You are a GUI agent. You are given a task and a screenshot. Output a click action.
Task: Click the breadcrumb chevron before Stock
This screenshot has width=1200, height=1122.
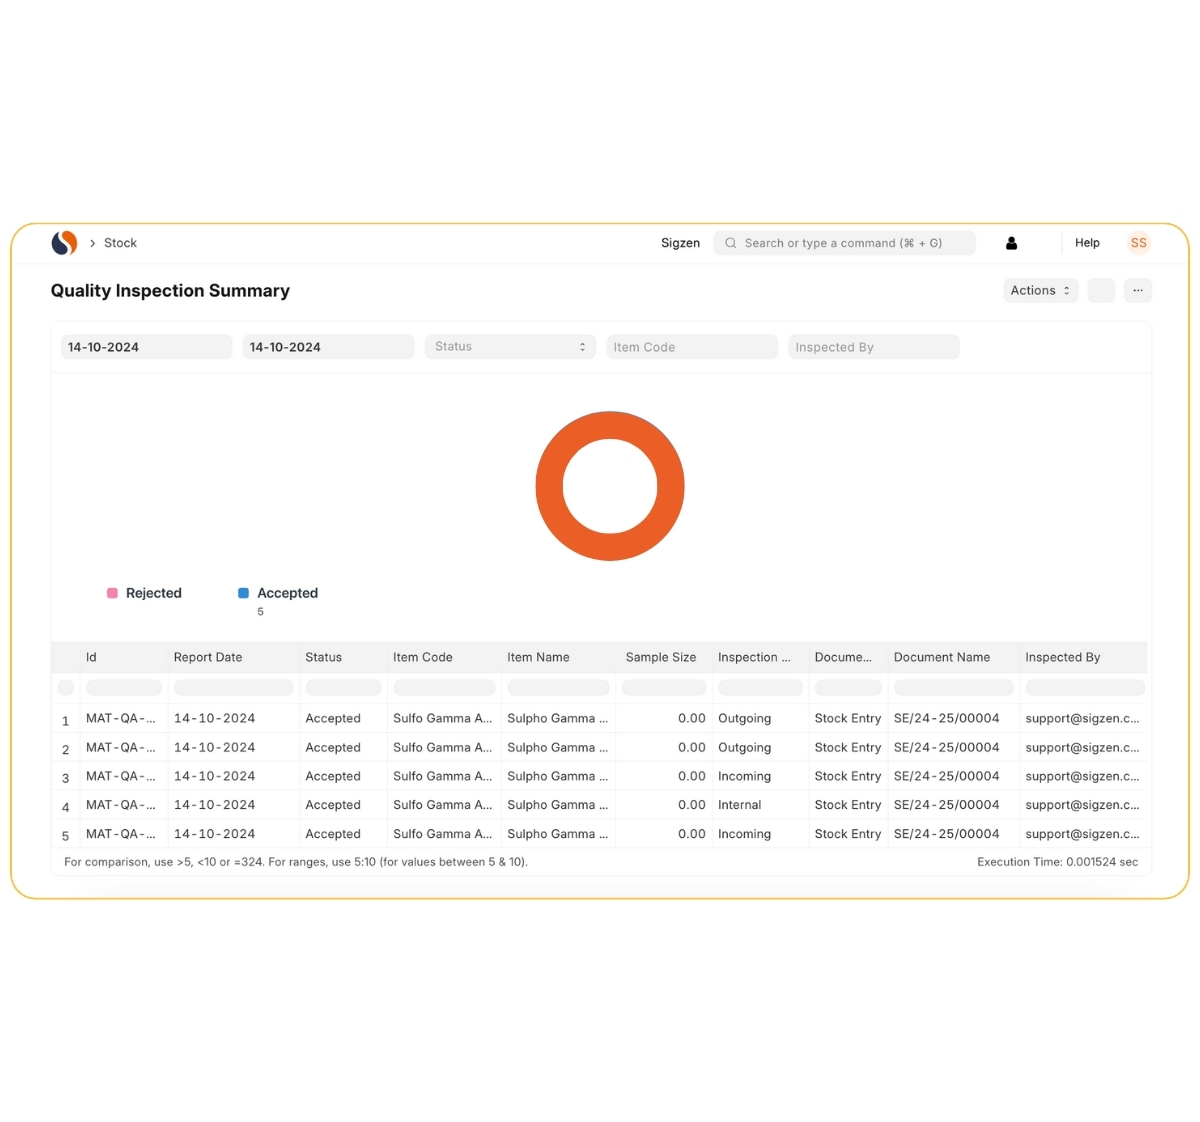click(93, 243)
